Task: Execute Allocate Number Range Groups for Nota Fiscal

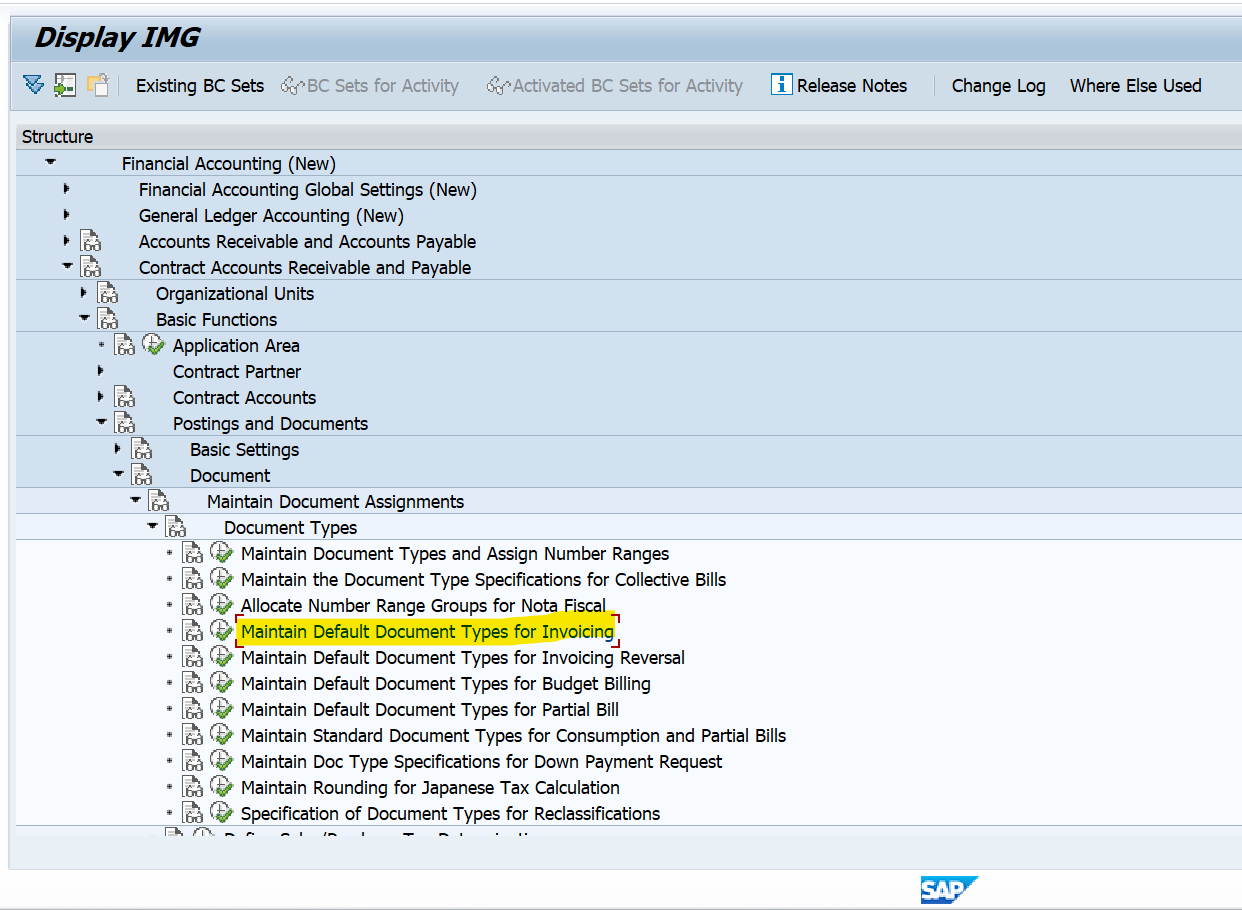Action: click(222, 605)
